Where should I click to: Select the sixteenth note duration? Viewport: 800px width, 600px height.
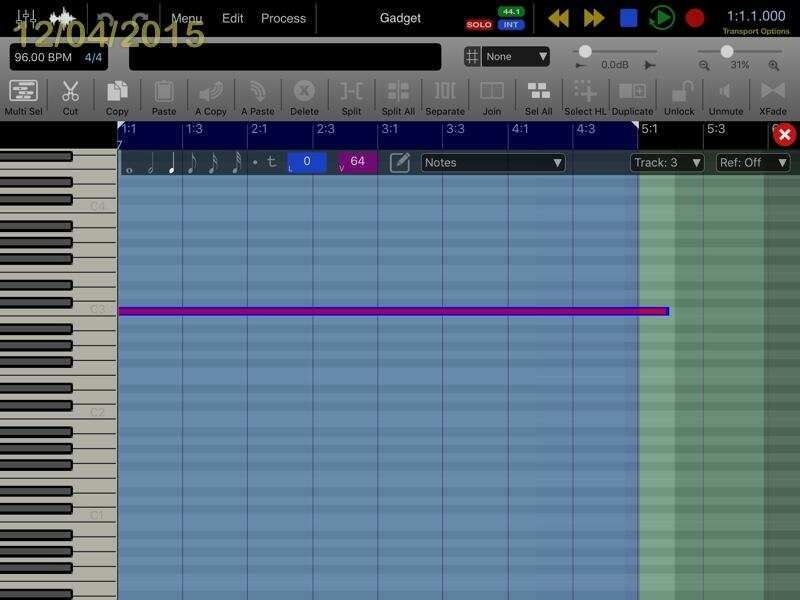214,163
